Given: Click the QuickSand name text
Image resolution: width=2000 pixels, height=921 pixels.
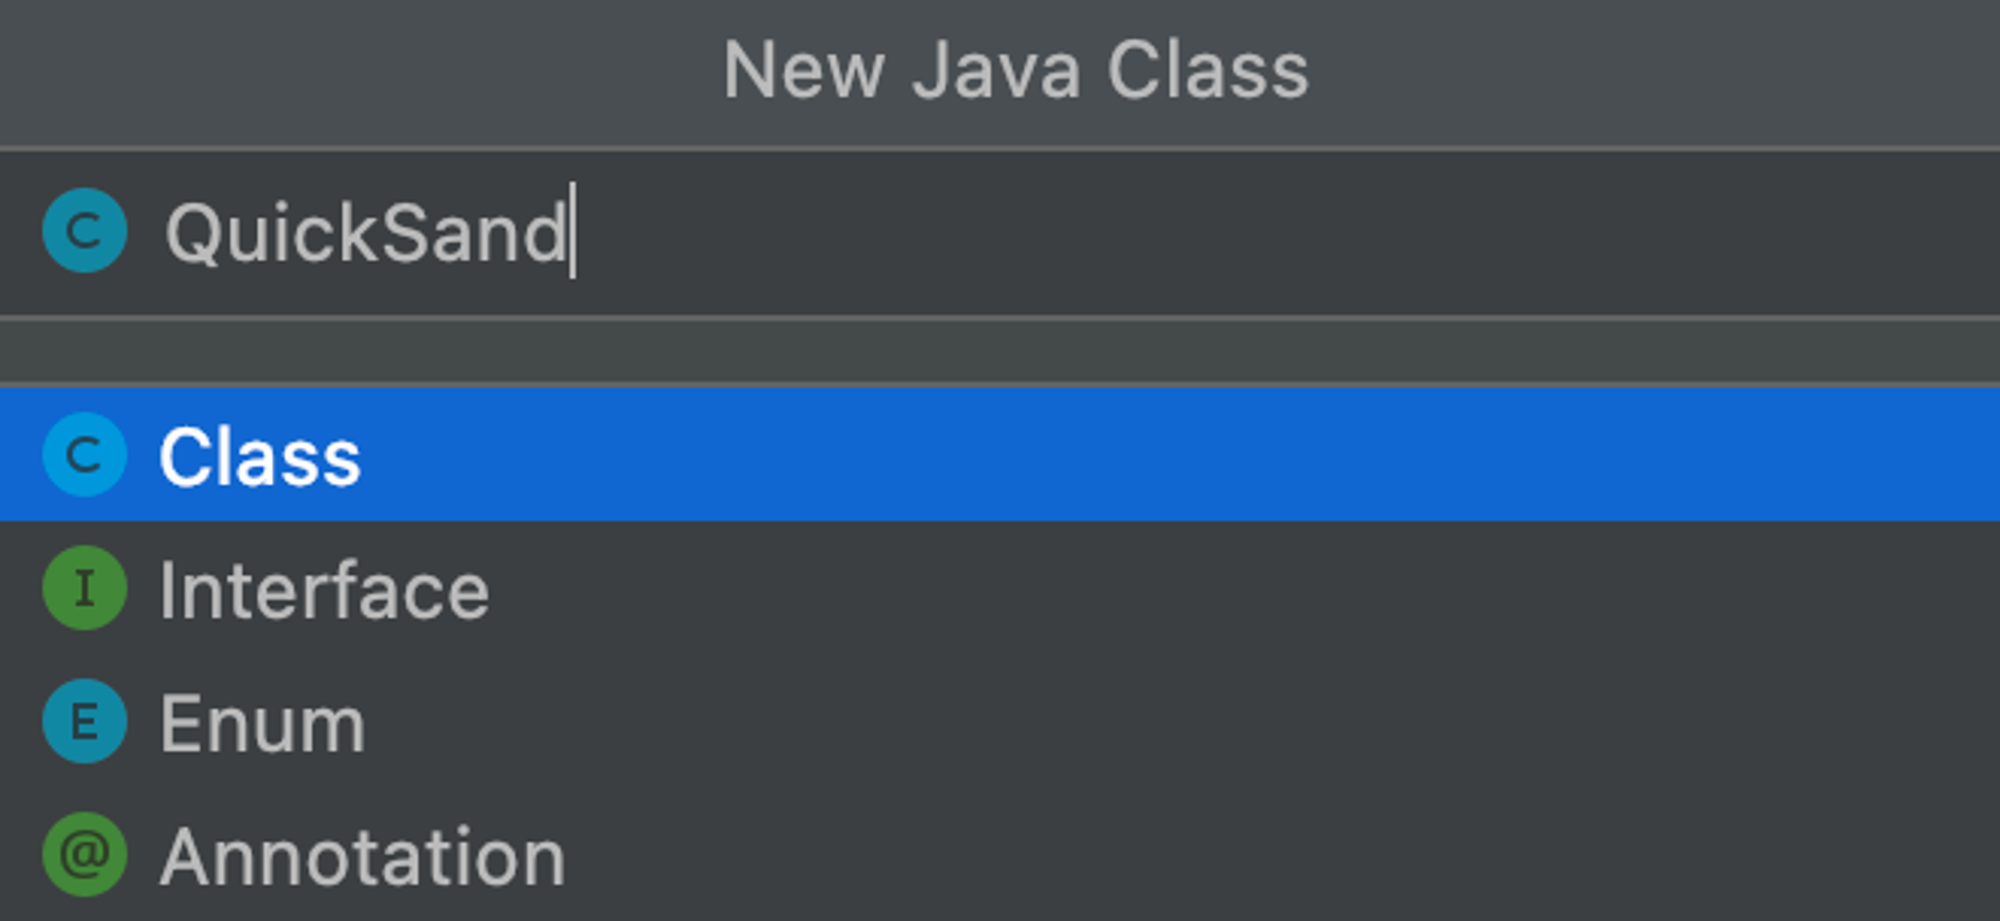Looking at the screenshot, I should click(367, 233).
